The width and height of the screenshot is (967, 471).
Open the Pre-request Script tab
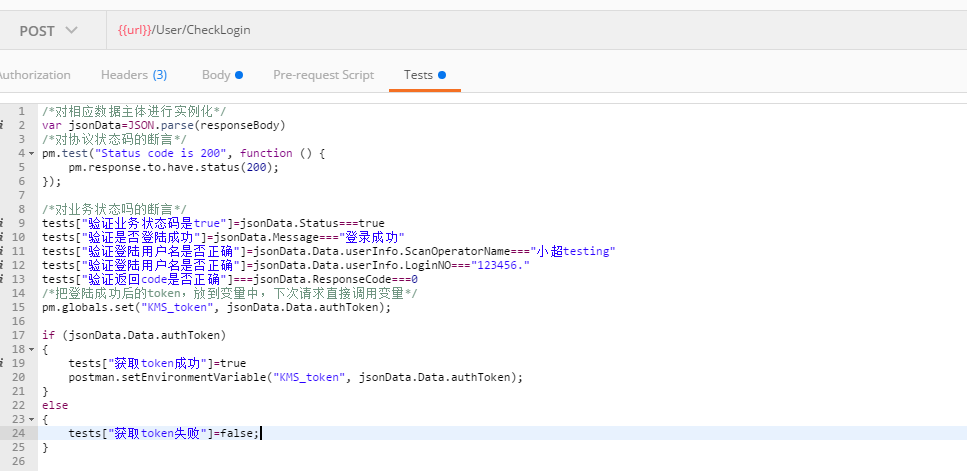pos(323,75)
